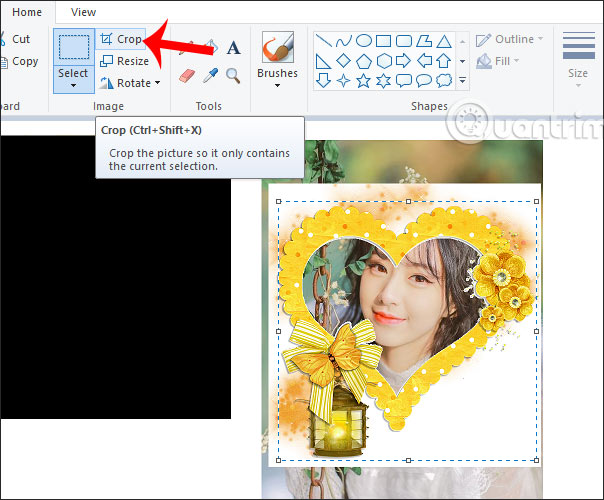This screenshot has width=604, height=500.
Task: Choose the Pentagon shape
Action: [364, 61]
